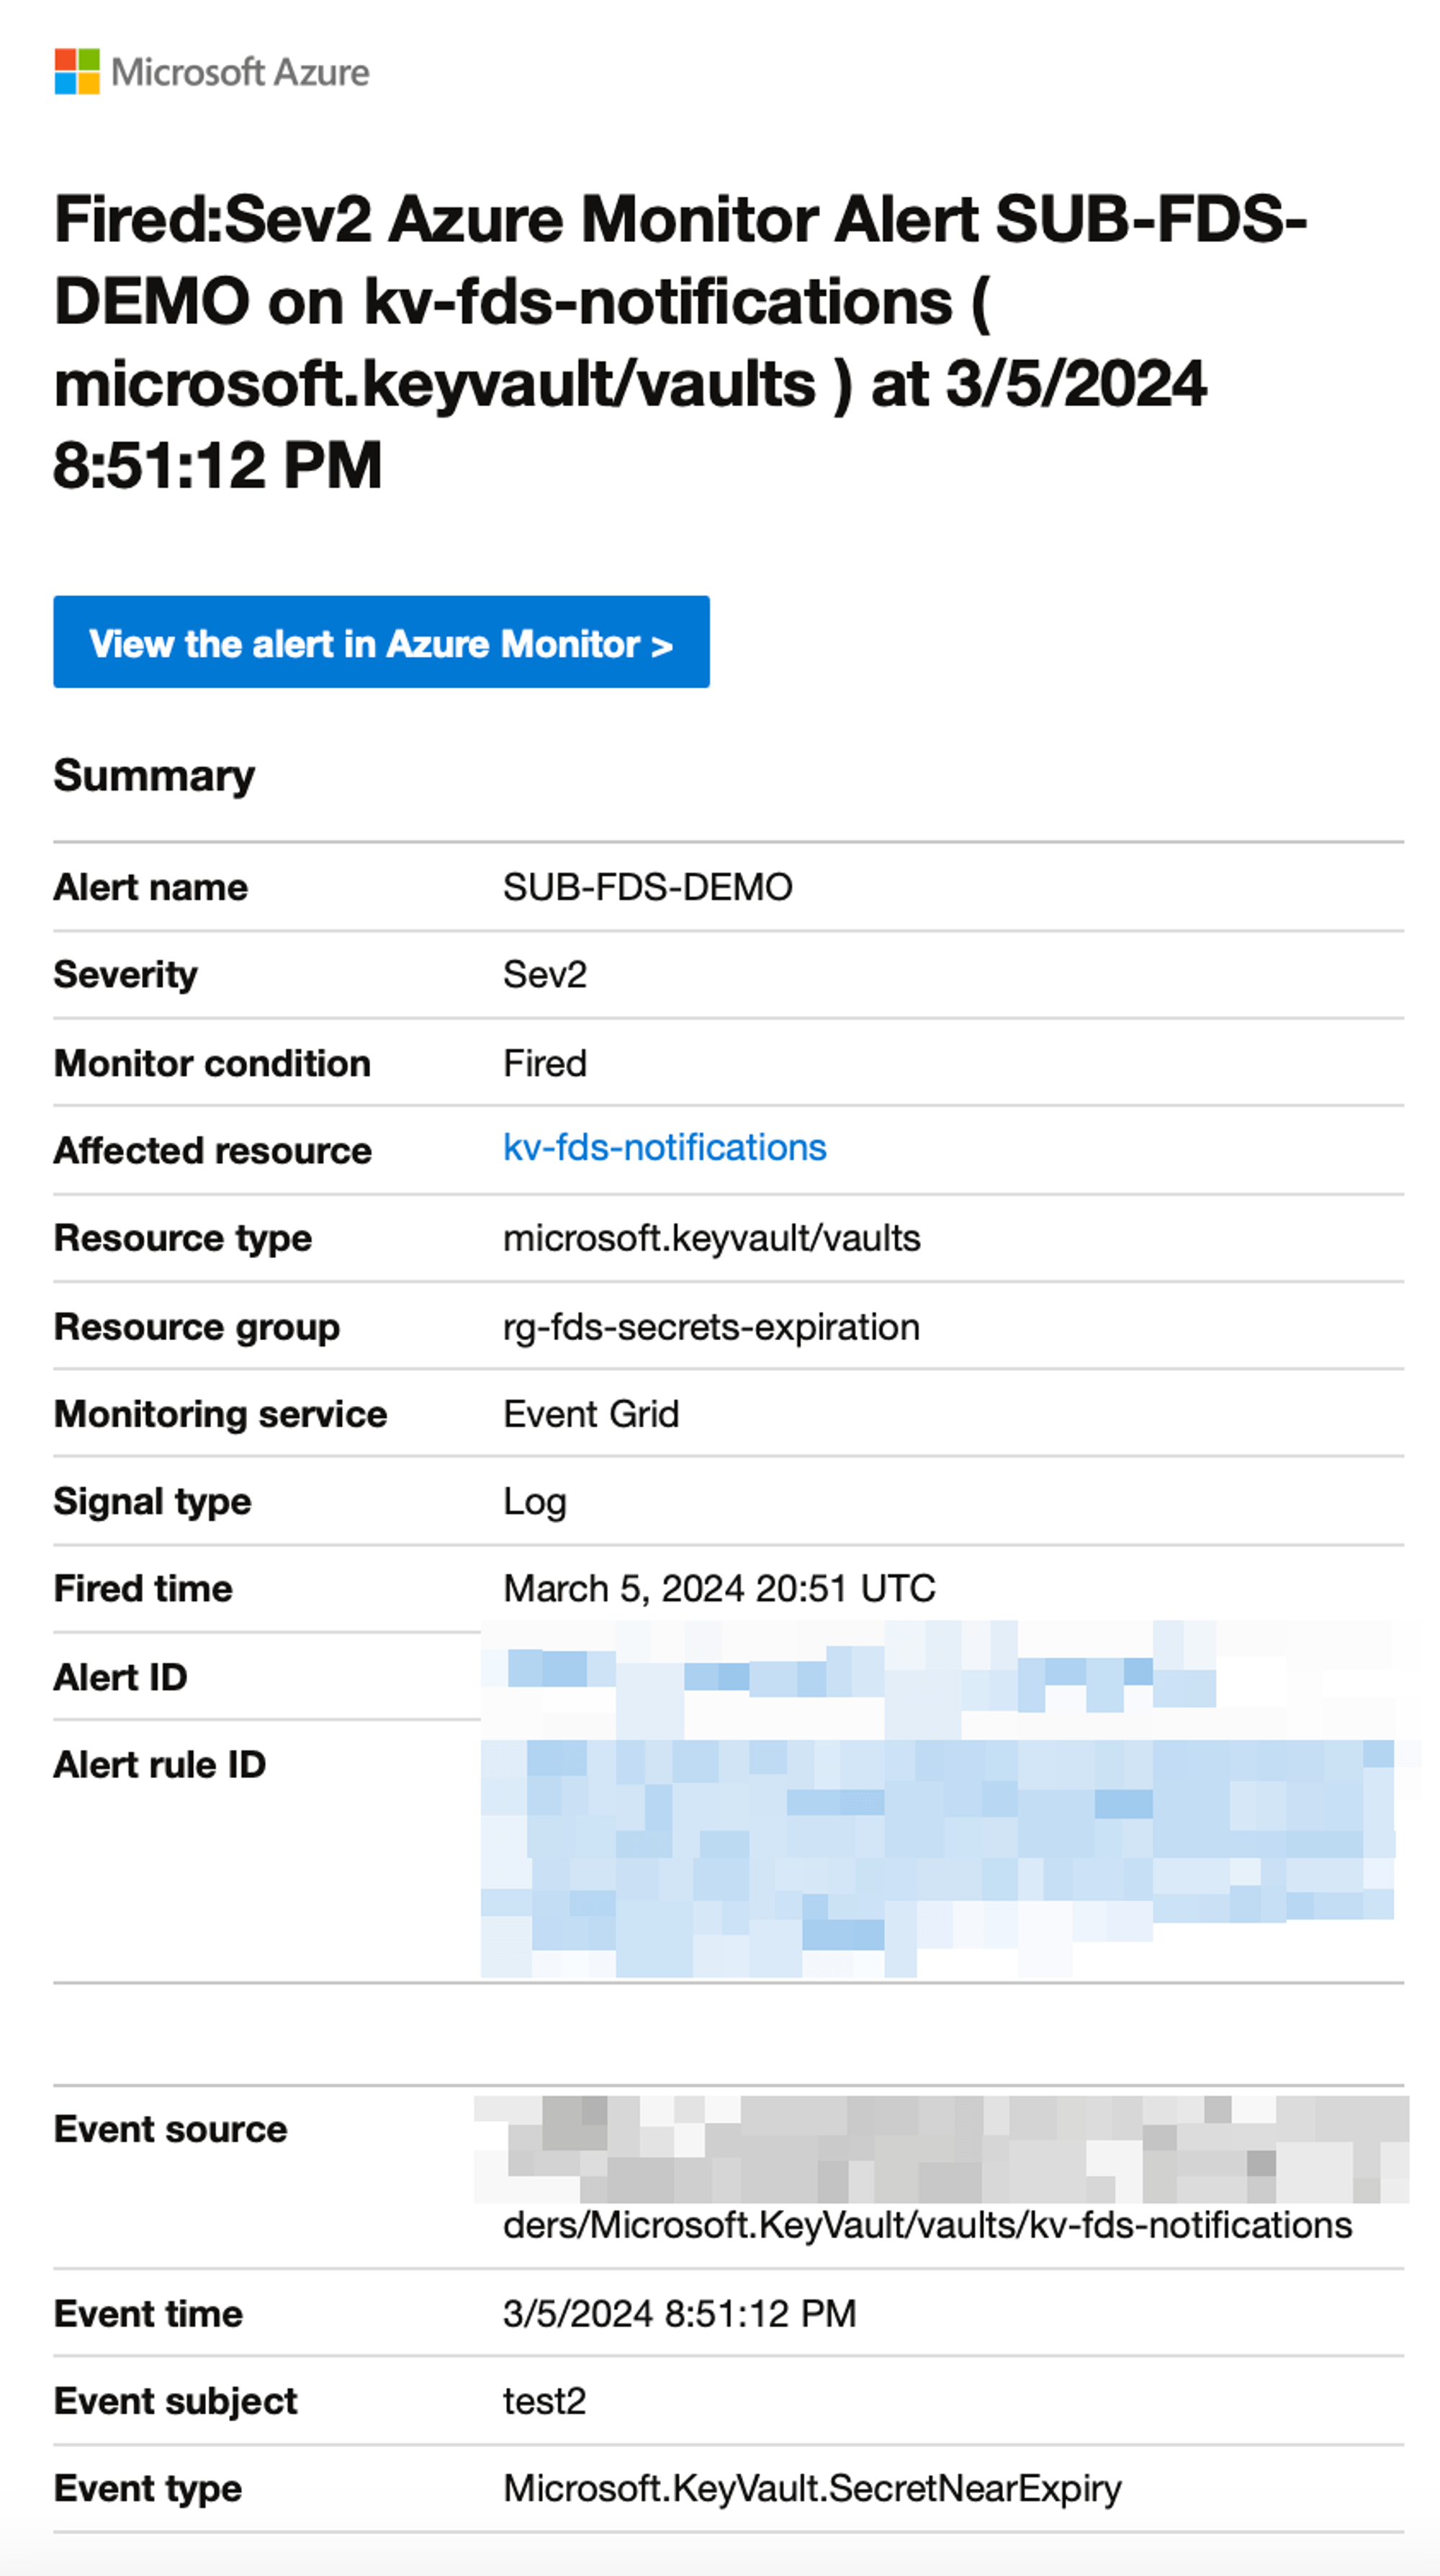The width and height of the screenshot is (1440, 2576).
Task: Click the 'Affected resource' label
Action: click(213, 1150)
